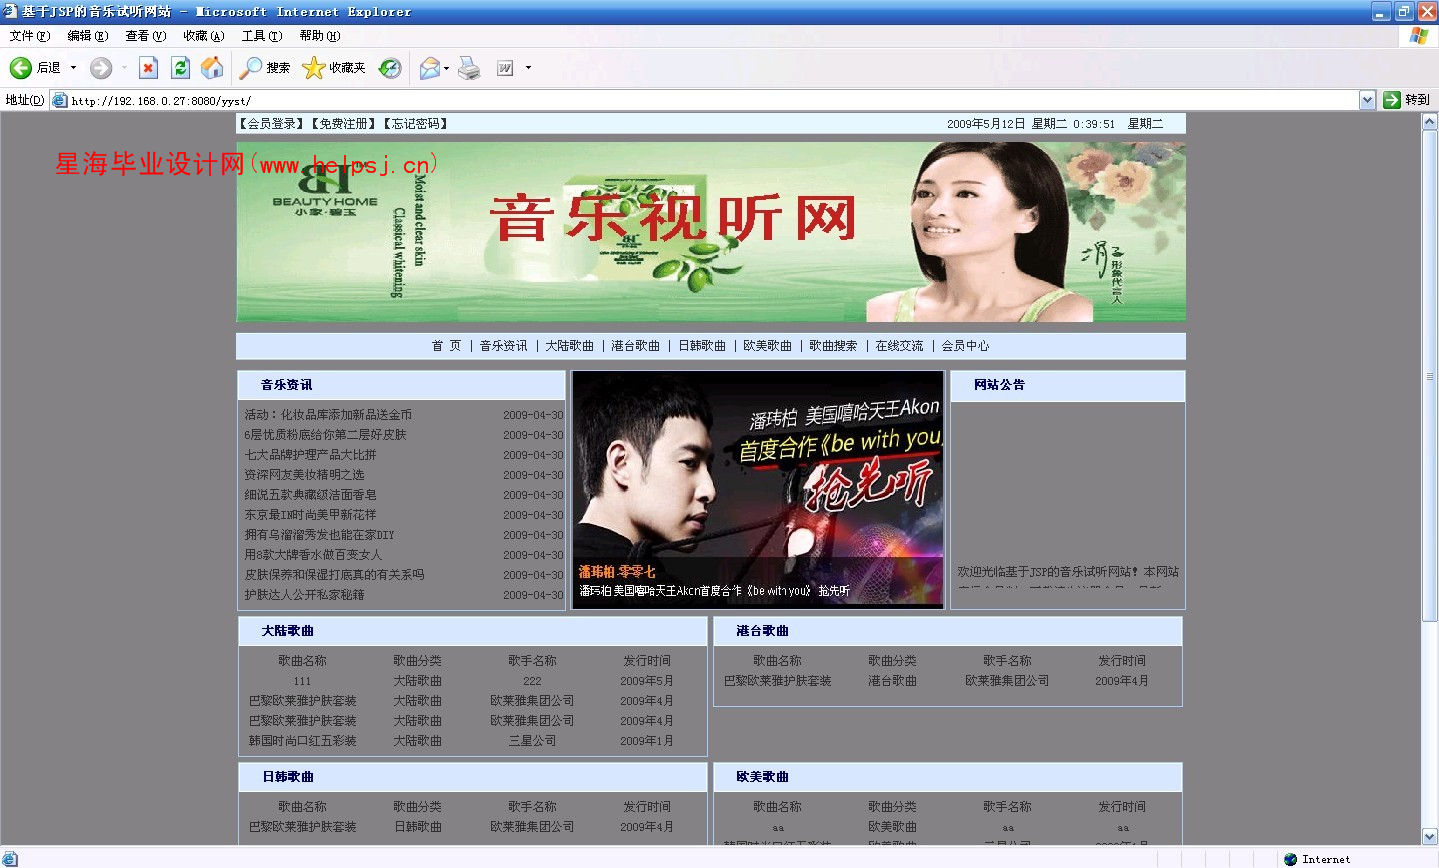Viewport: 1439px width, 868px height.
Task: Expand the Forward button history dropdown
Action: point(124,68)
